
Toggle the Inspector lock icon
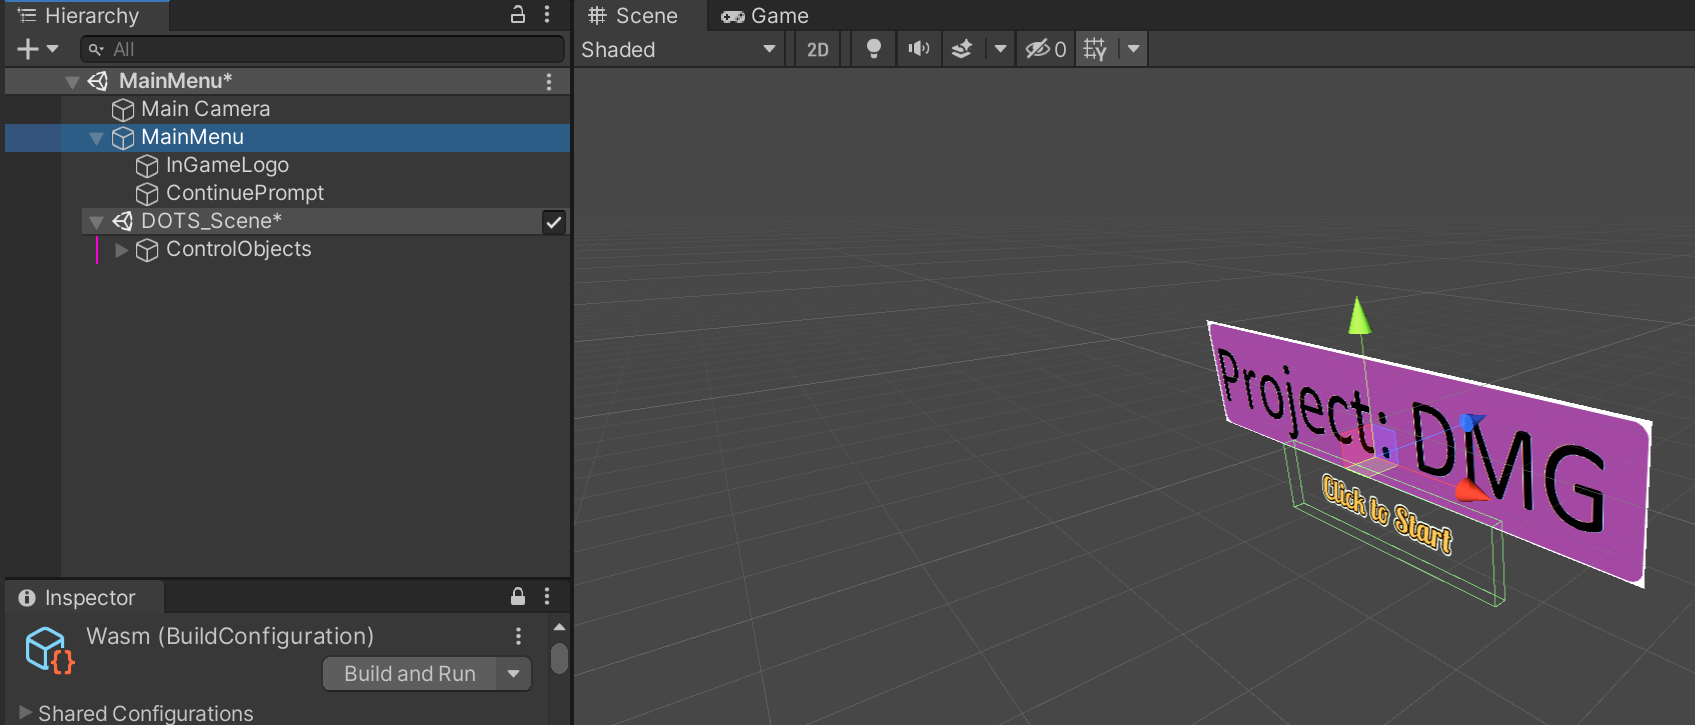[x=518, y=596]
